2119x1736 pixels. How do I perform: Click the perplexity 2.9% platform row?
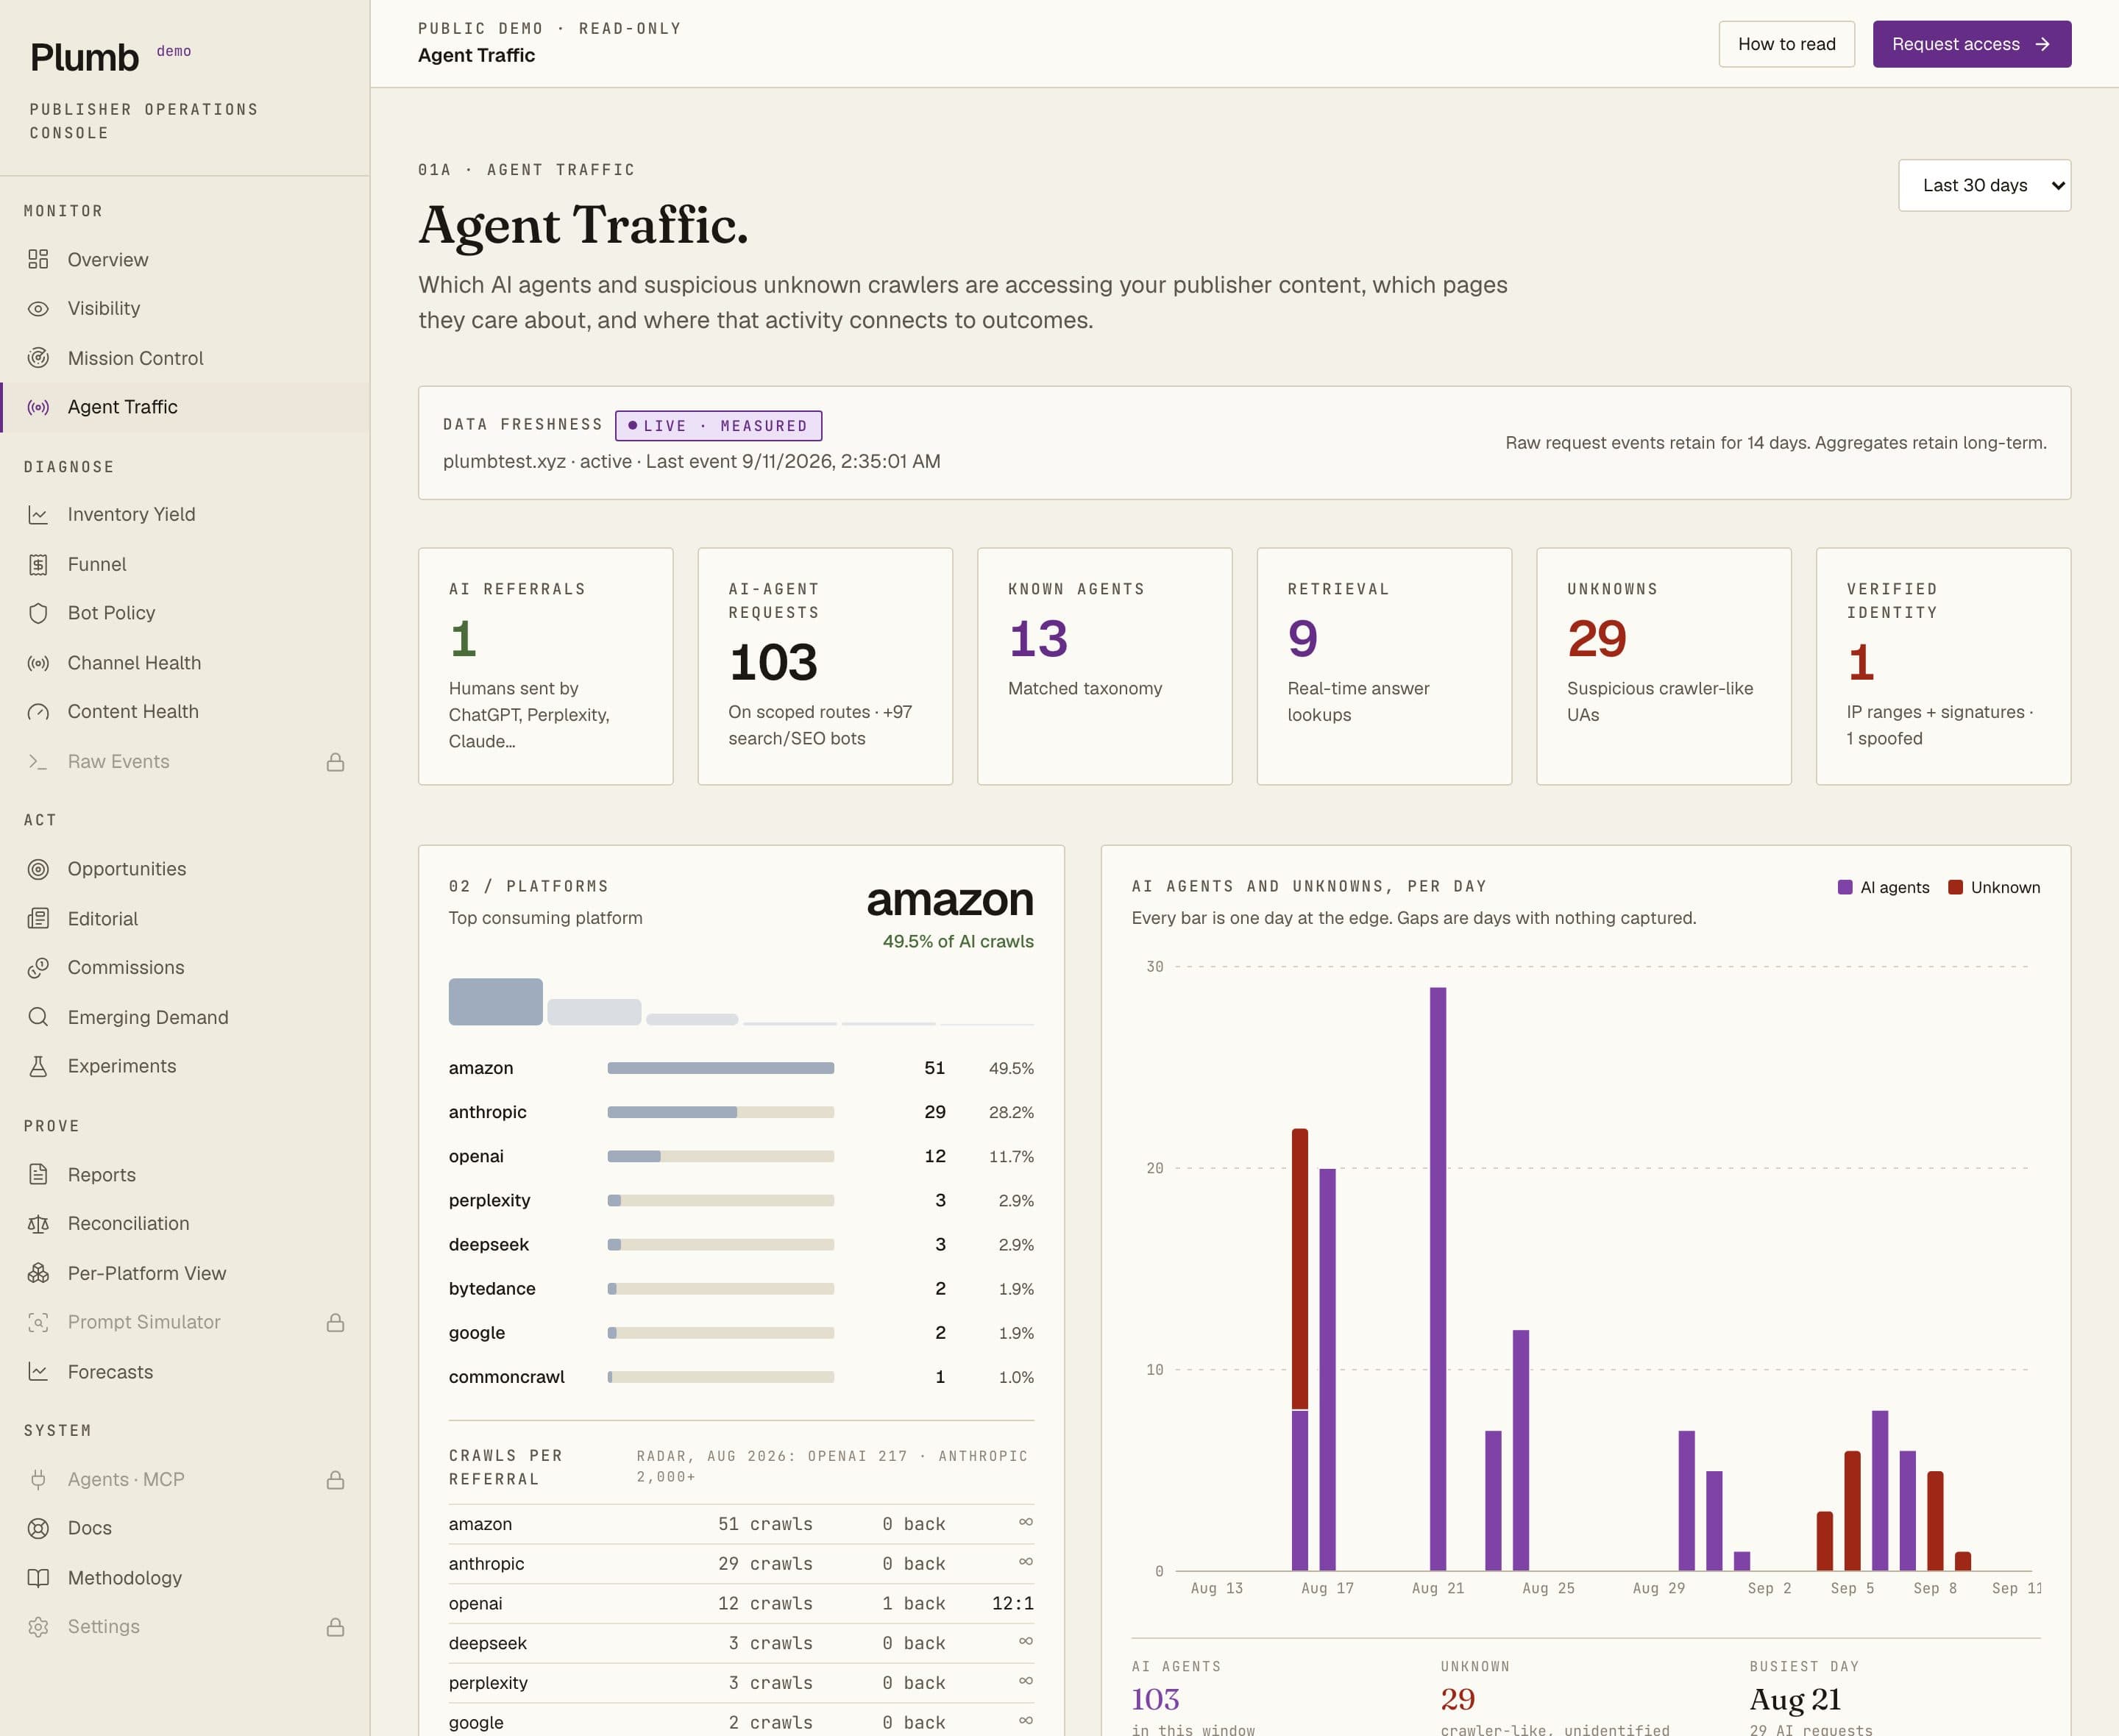[741, 1200]
